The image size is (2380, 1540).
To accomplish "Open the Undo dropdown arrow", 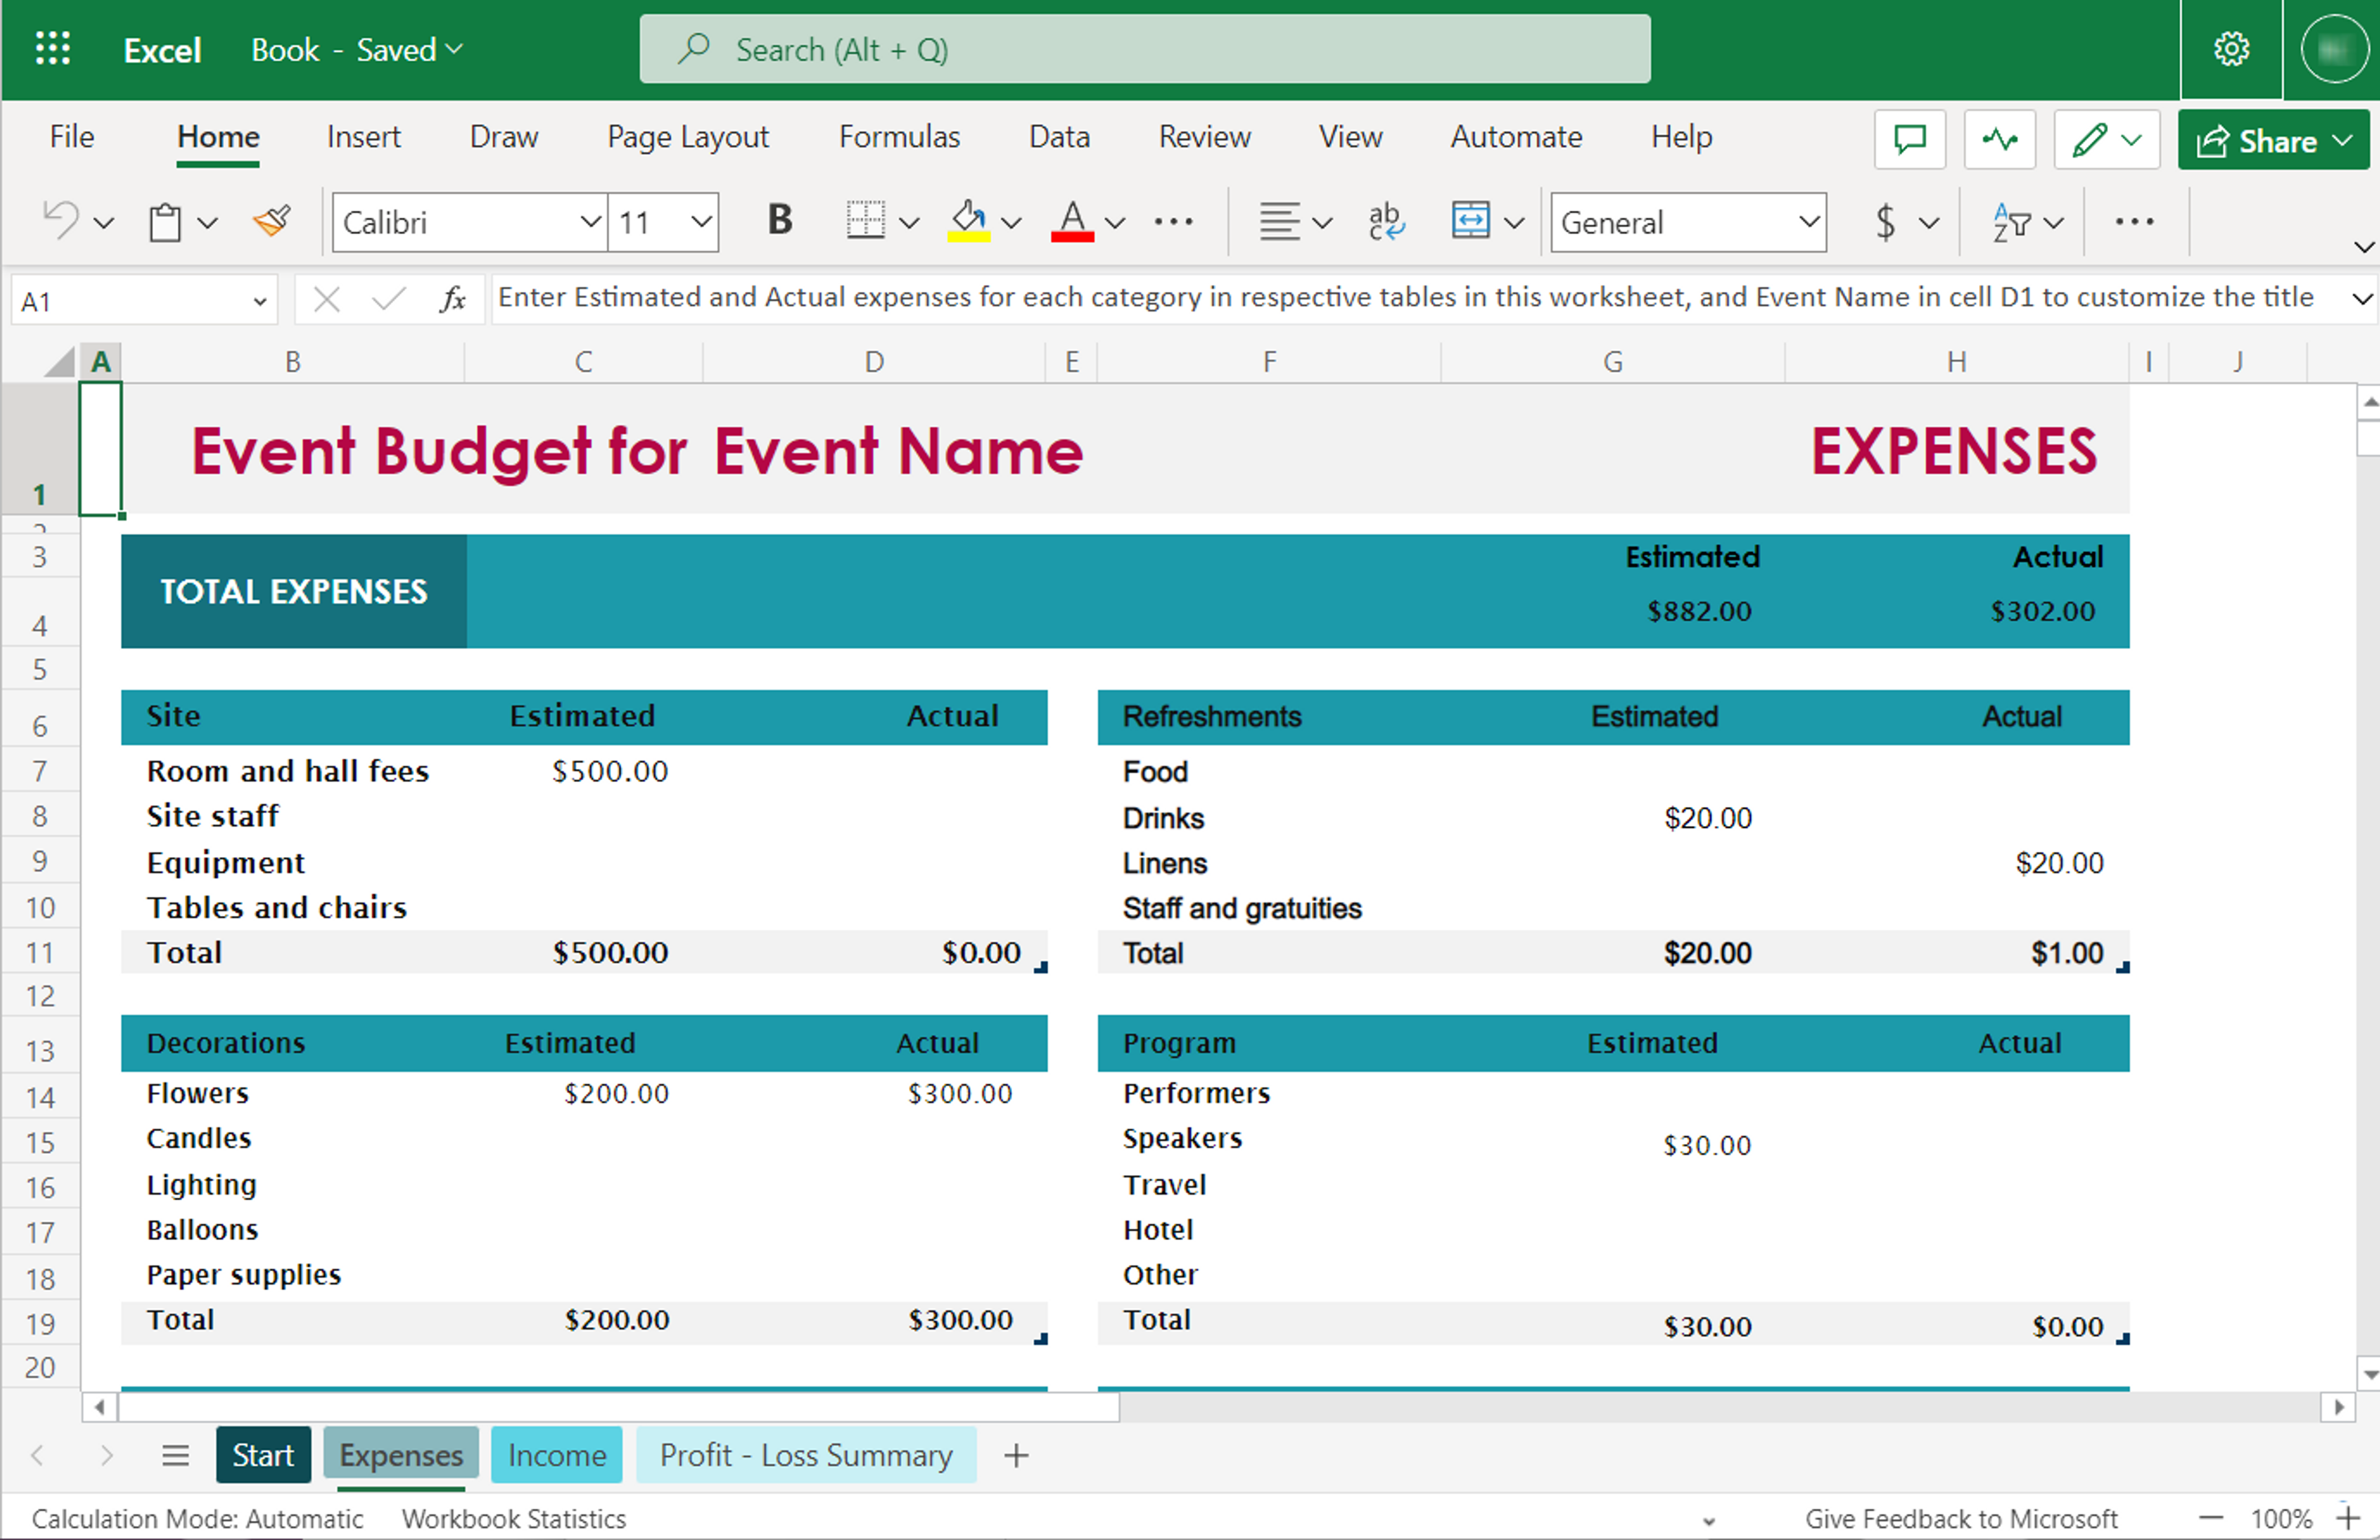I will 103,222.
